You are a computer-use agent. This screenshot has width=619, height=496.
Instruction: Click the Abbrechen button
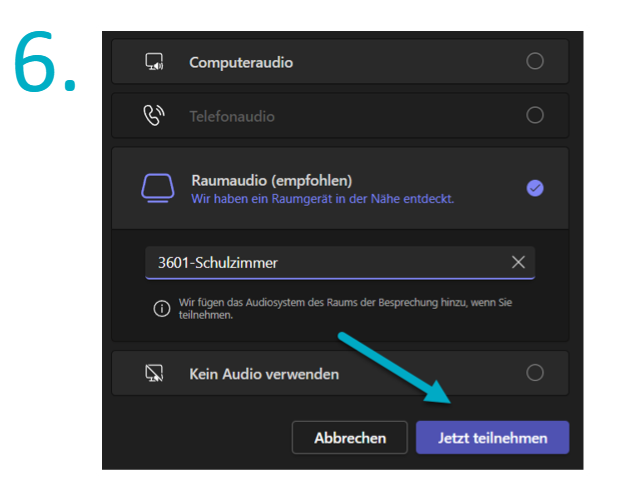coord(349,438)
